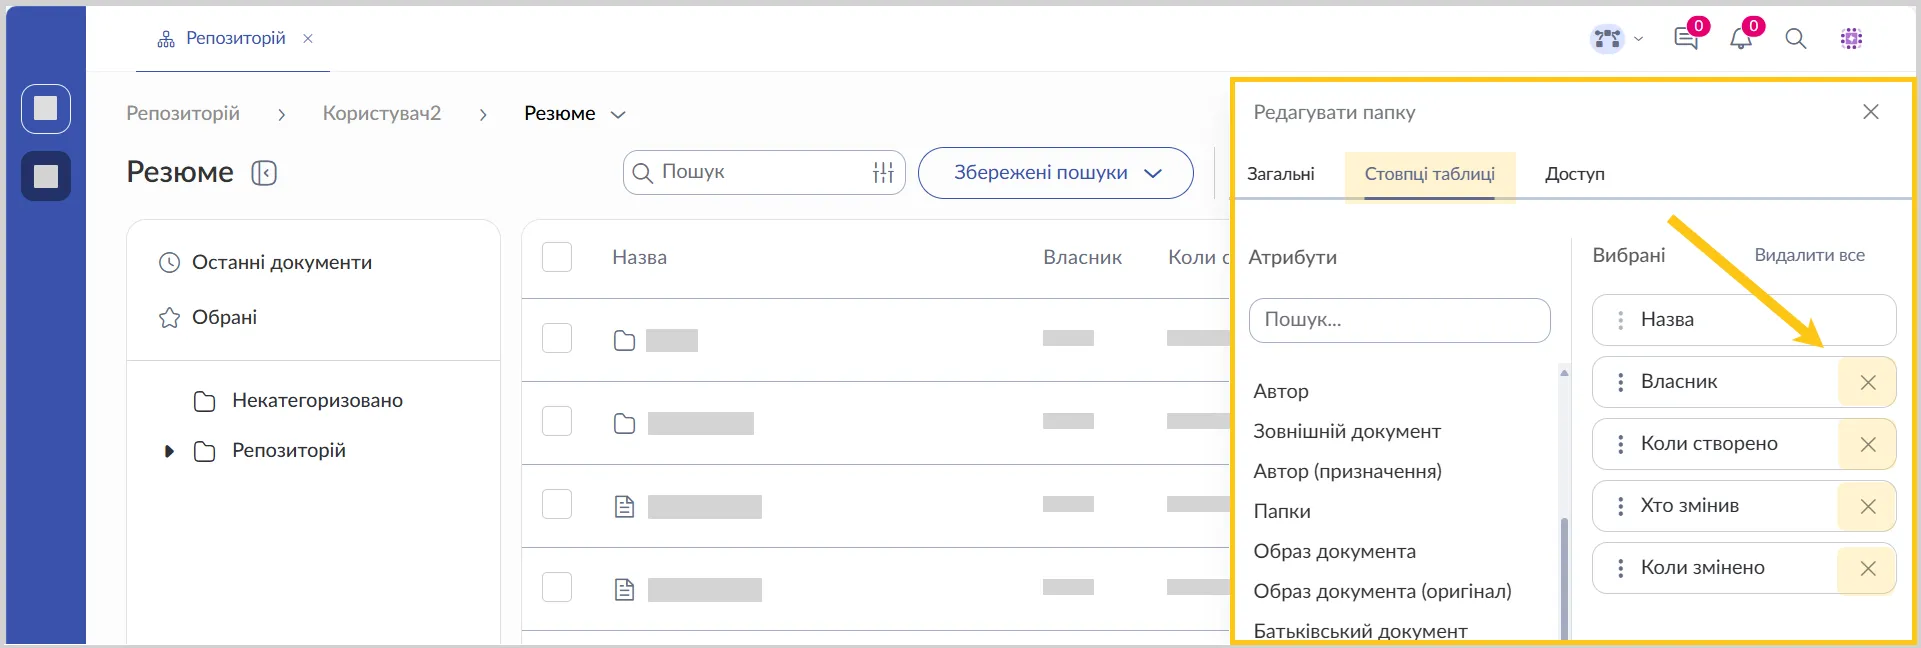Open the notifications bell
Viewport: 1921px width, 648px height.
click(1741, 39)
